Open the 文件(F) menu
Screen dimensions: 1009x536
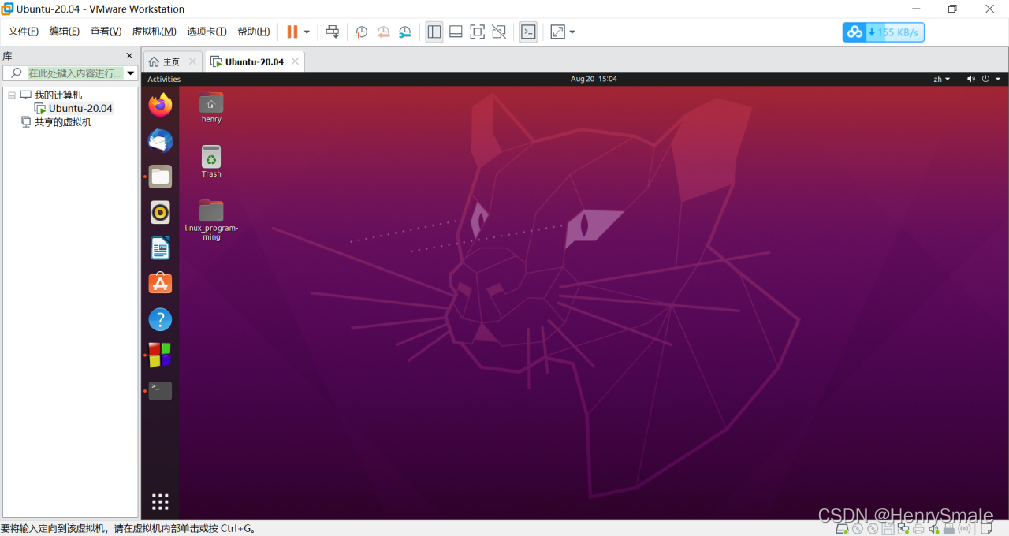[24, 32]
